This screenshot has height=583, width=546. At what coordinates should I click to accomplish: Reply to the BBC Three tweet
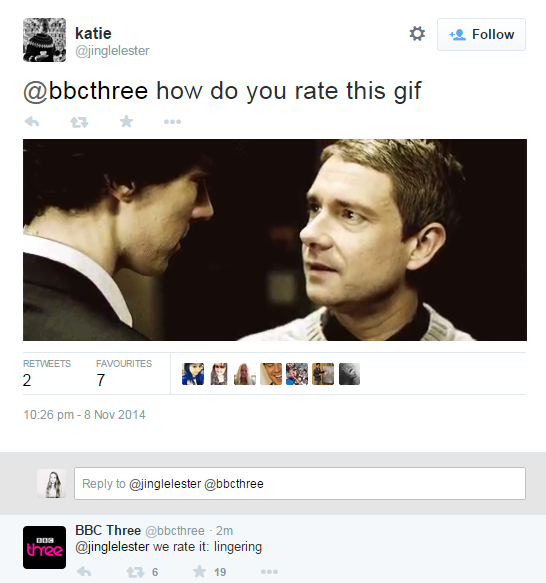84,571
